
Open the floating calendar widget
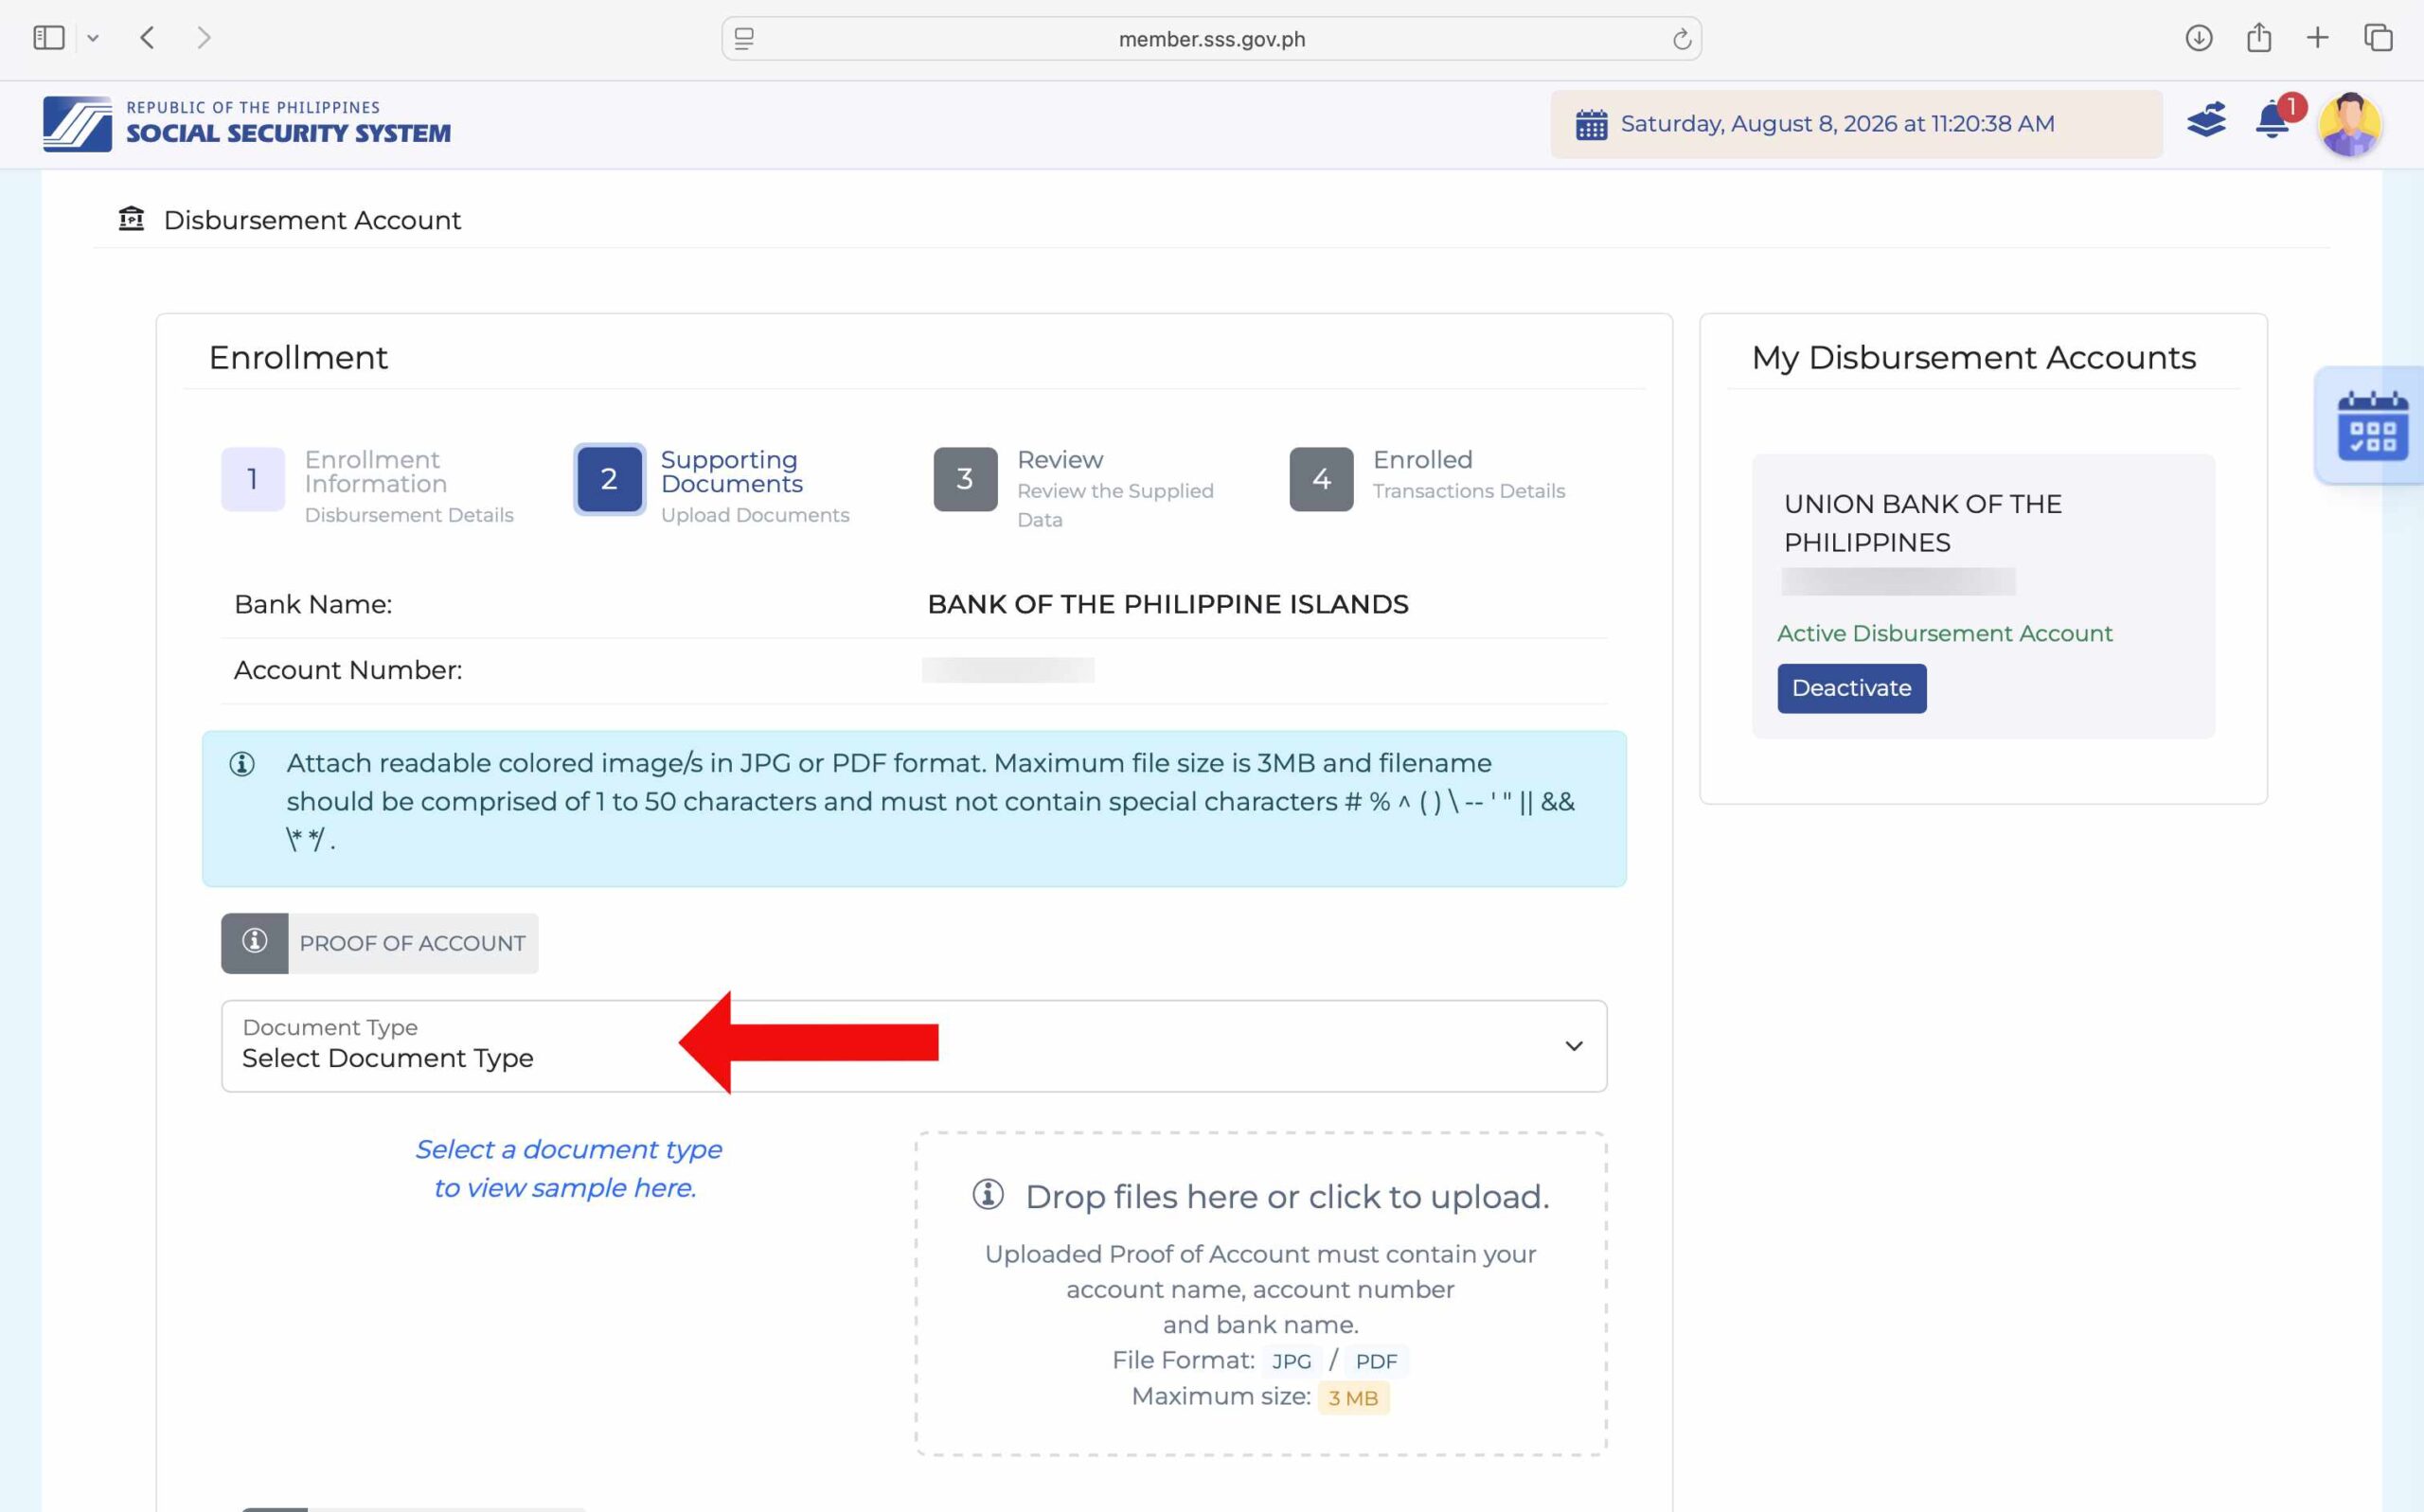click(x=2372, y=426)
